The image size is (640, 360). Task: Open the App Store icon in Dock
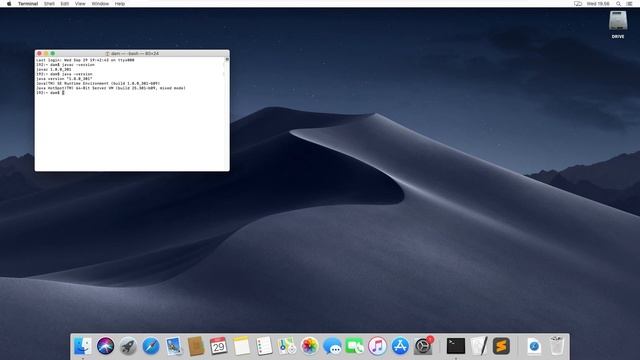tap(400, 346)
